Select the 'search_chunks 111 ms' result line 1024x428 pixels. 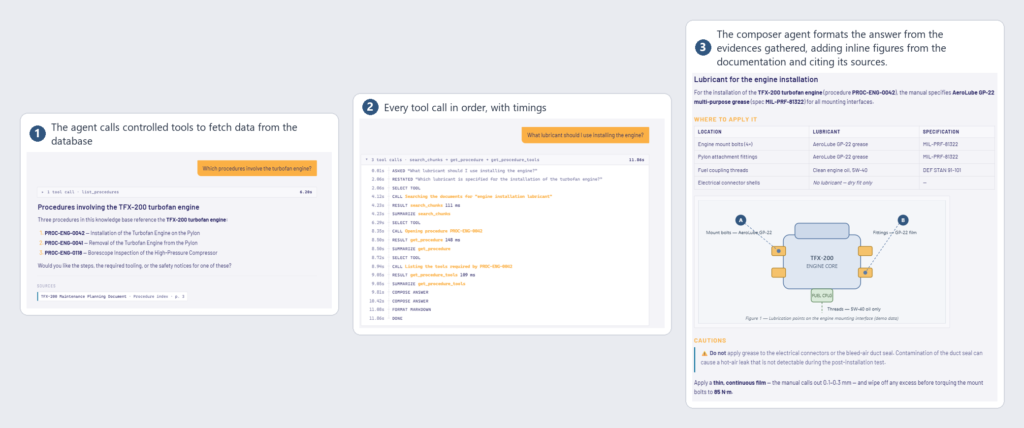tap(435, 205)
